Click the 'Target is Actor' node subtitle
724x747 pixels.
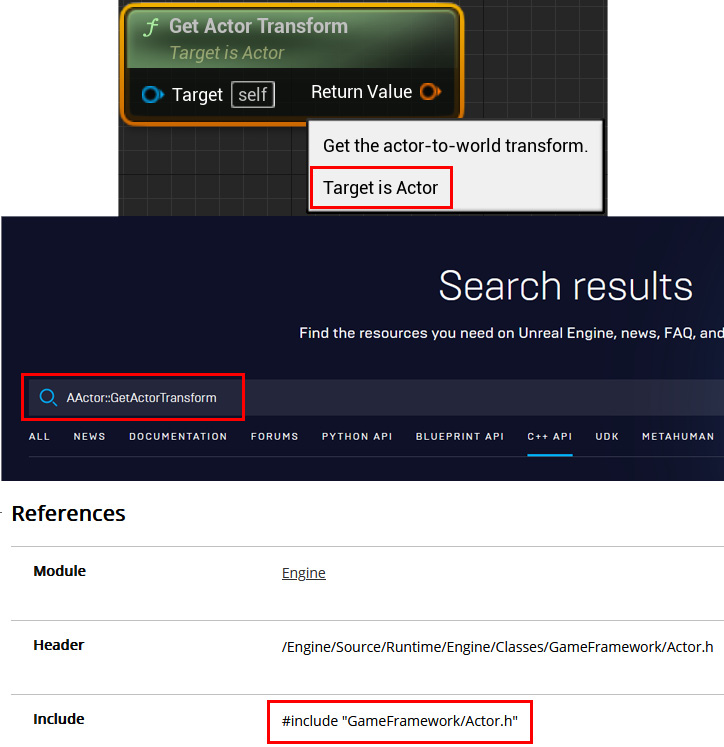227,53
